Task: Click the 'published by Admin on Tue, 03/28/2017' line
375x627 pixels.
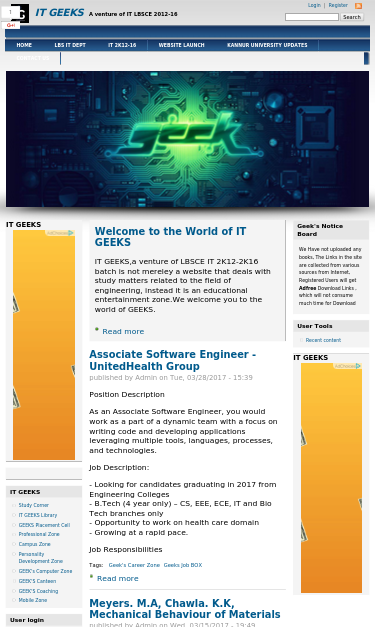Action: pyautogui.click(x=171, y=377)
